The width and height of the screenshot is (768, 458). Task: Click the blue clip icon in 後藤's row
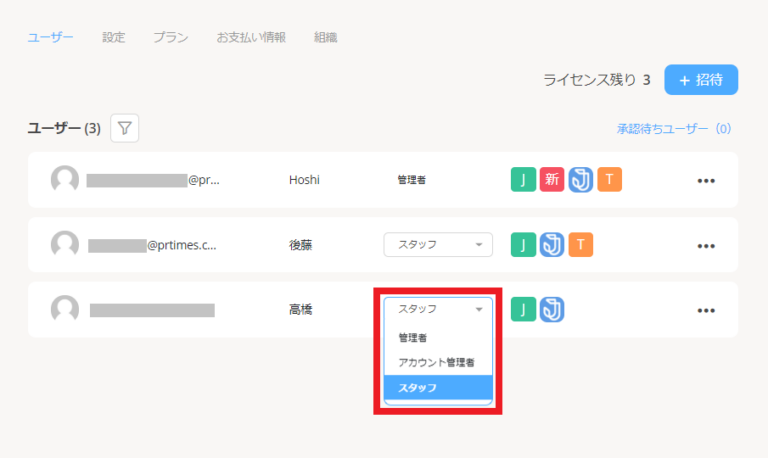click(x=552, y=245)
